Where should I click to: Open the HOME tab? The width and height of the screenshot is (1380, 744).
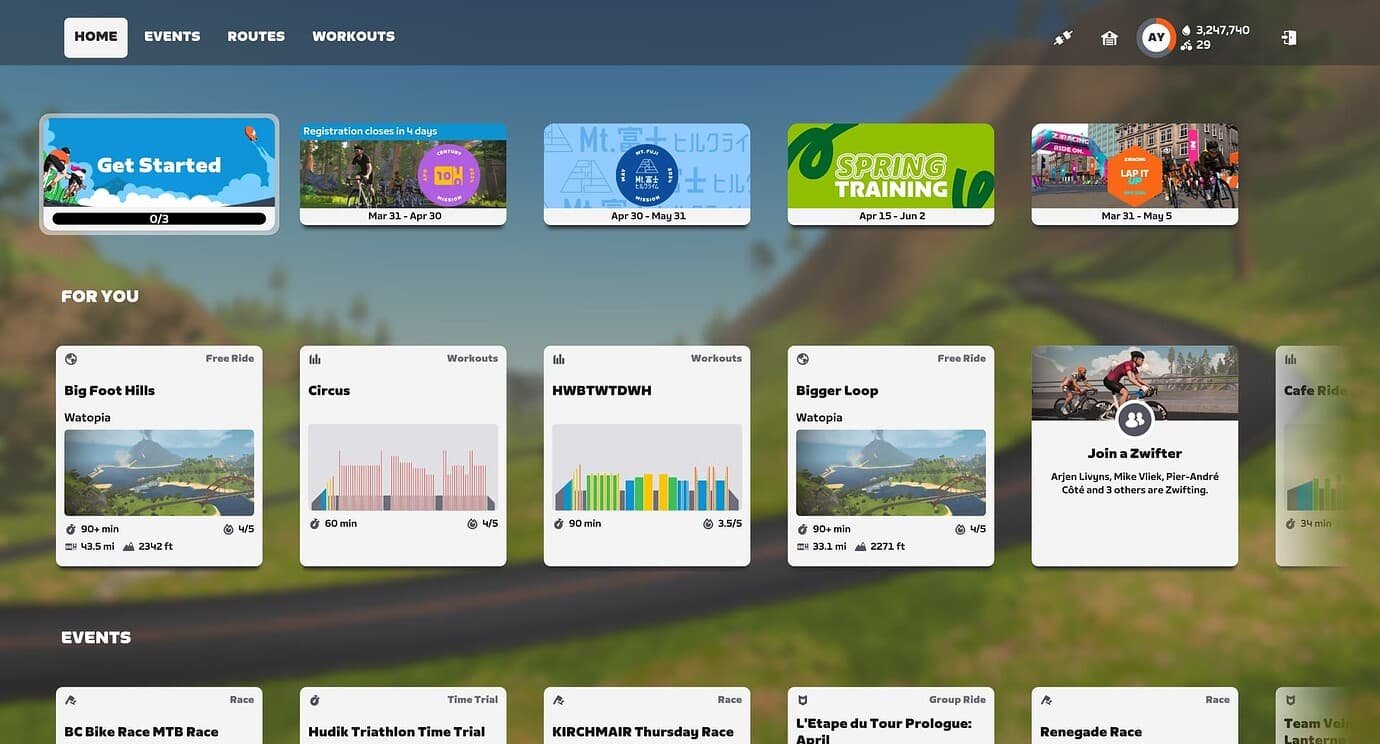coord(96,37)
